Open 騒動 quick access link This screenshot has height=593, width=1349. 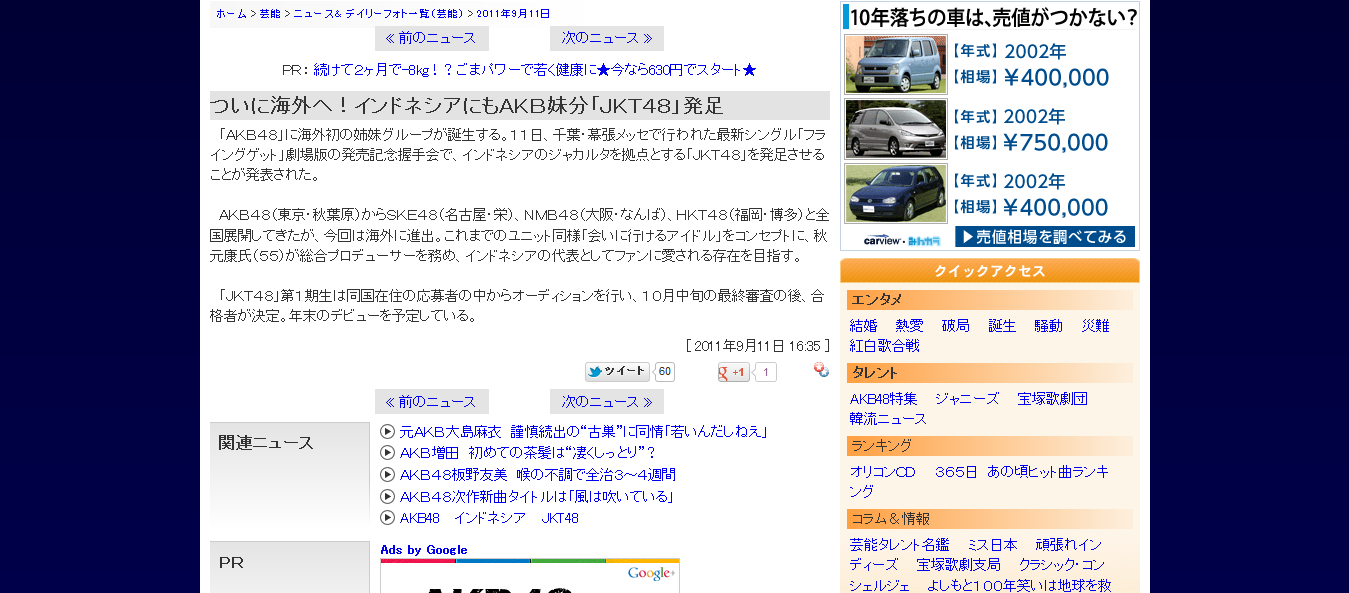(1049, 326)
